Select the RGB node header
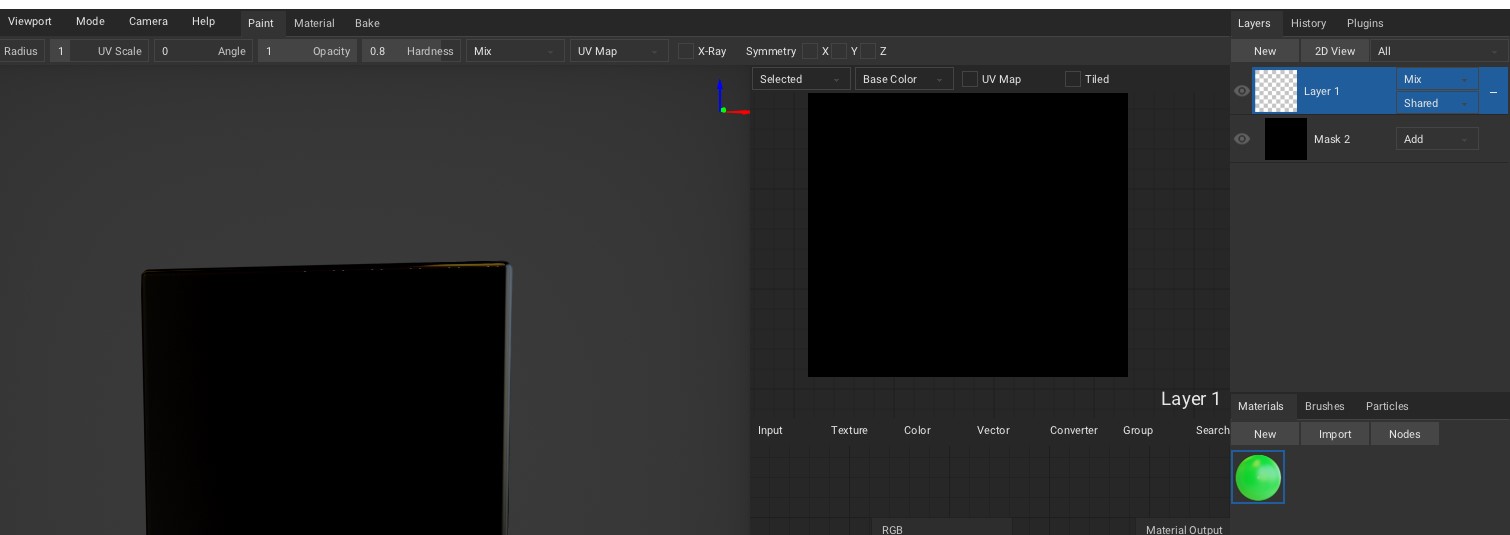Image resolution: width=1510 pixels, height=535 pixels. pyautogui.click(x=941, y=528)
